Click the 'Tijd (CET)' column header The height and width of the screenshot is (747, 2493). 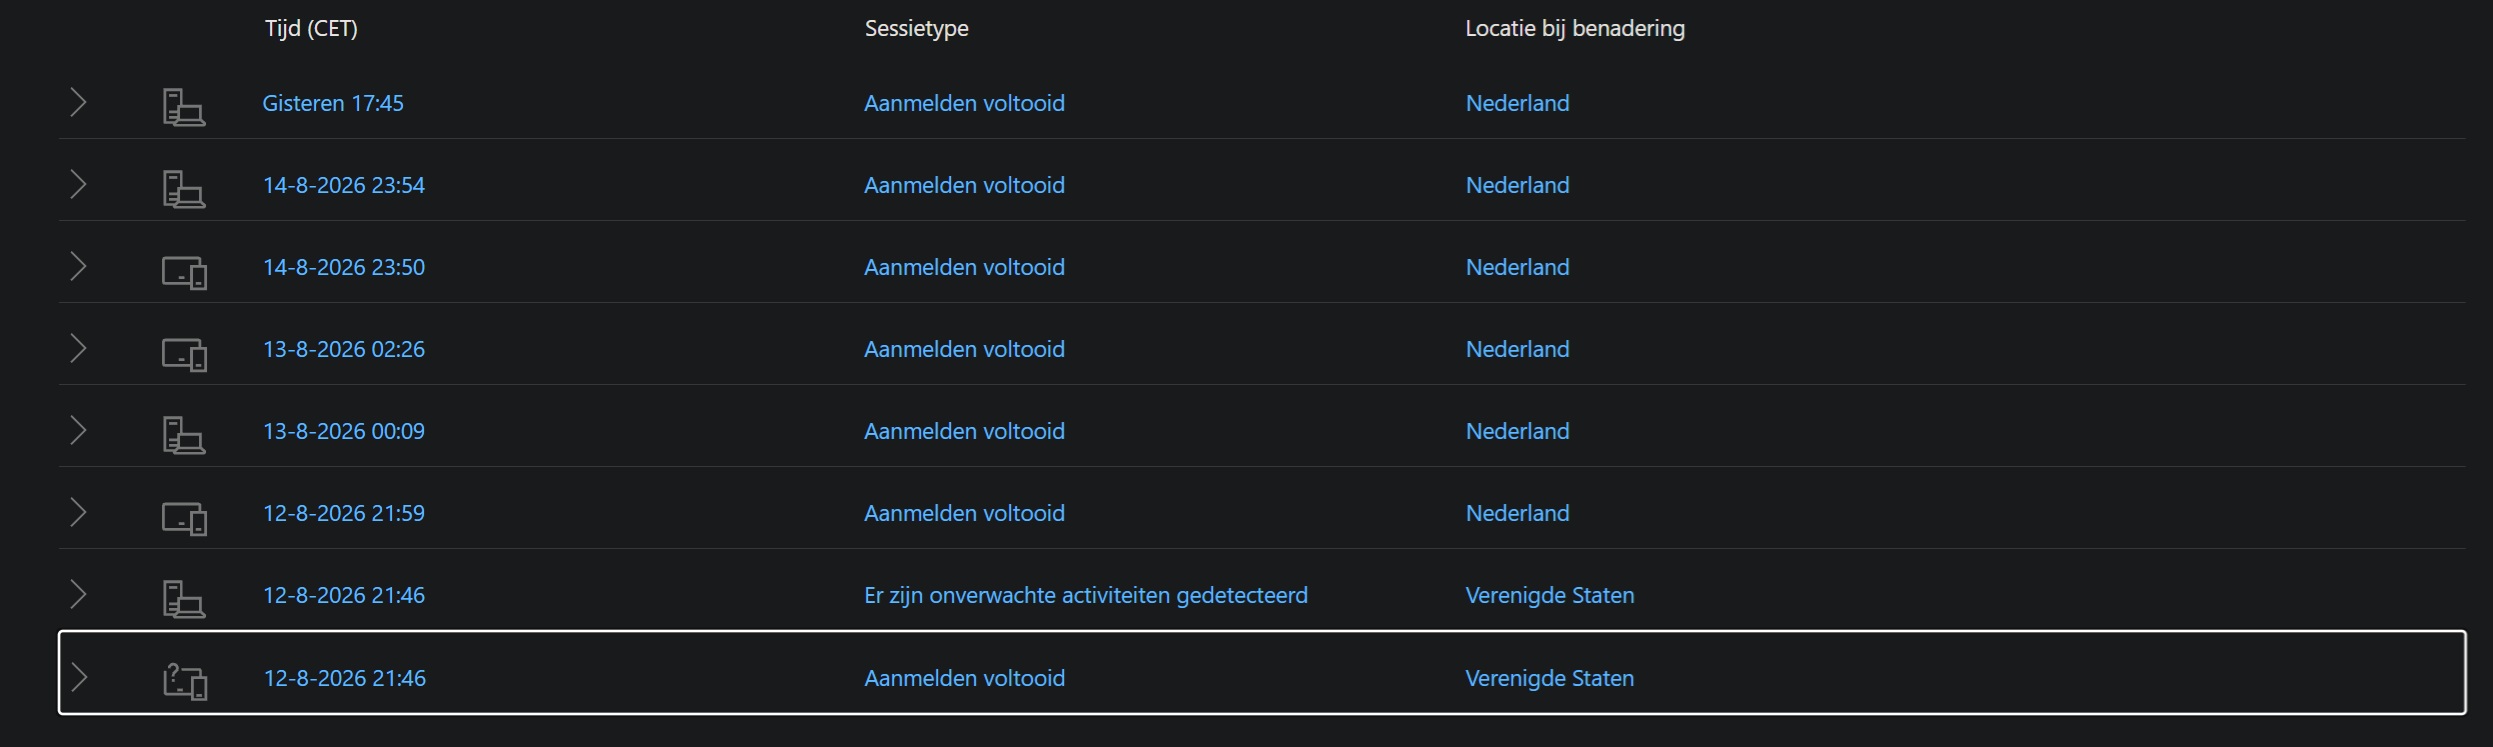311,28
